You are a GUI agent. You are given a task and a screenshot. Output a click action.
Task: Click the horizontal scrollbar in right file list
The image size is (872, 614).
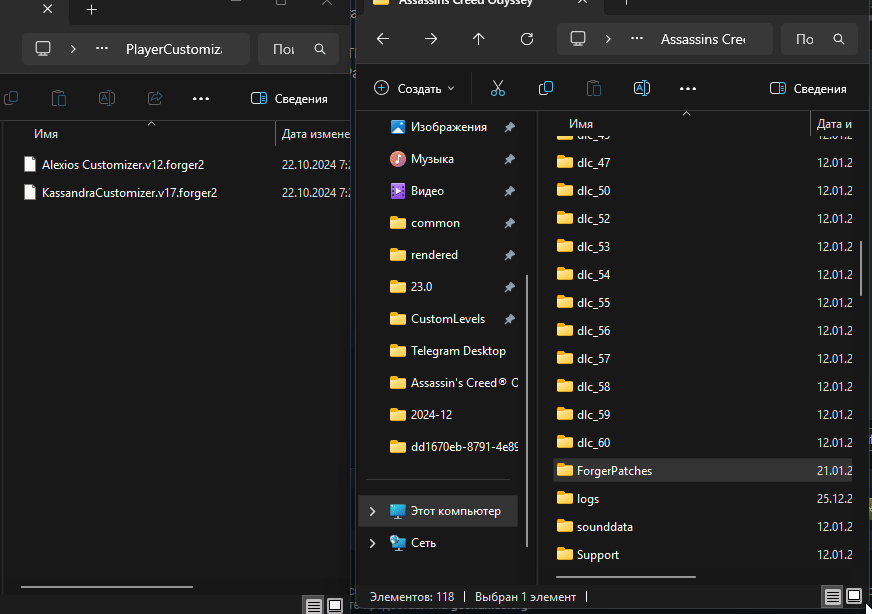pos(626,577)
